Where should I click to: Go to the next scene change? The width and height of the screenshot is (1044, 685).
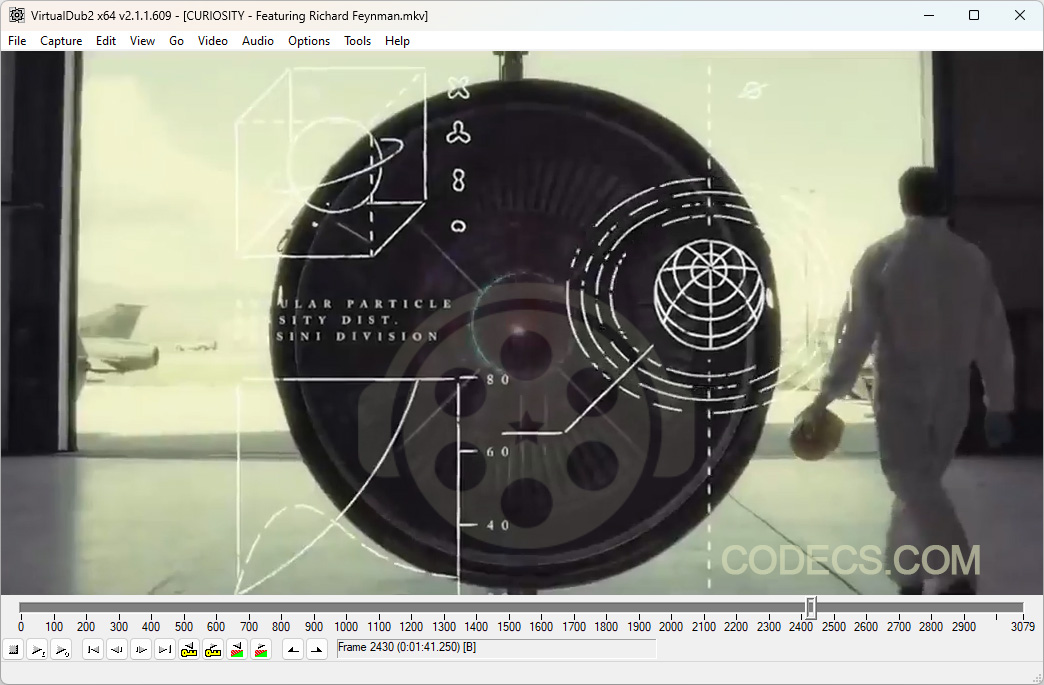coord(261,650)
